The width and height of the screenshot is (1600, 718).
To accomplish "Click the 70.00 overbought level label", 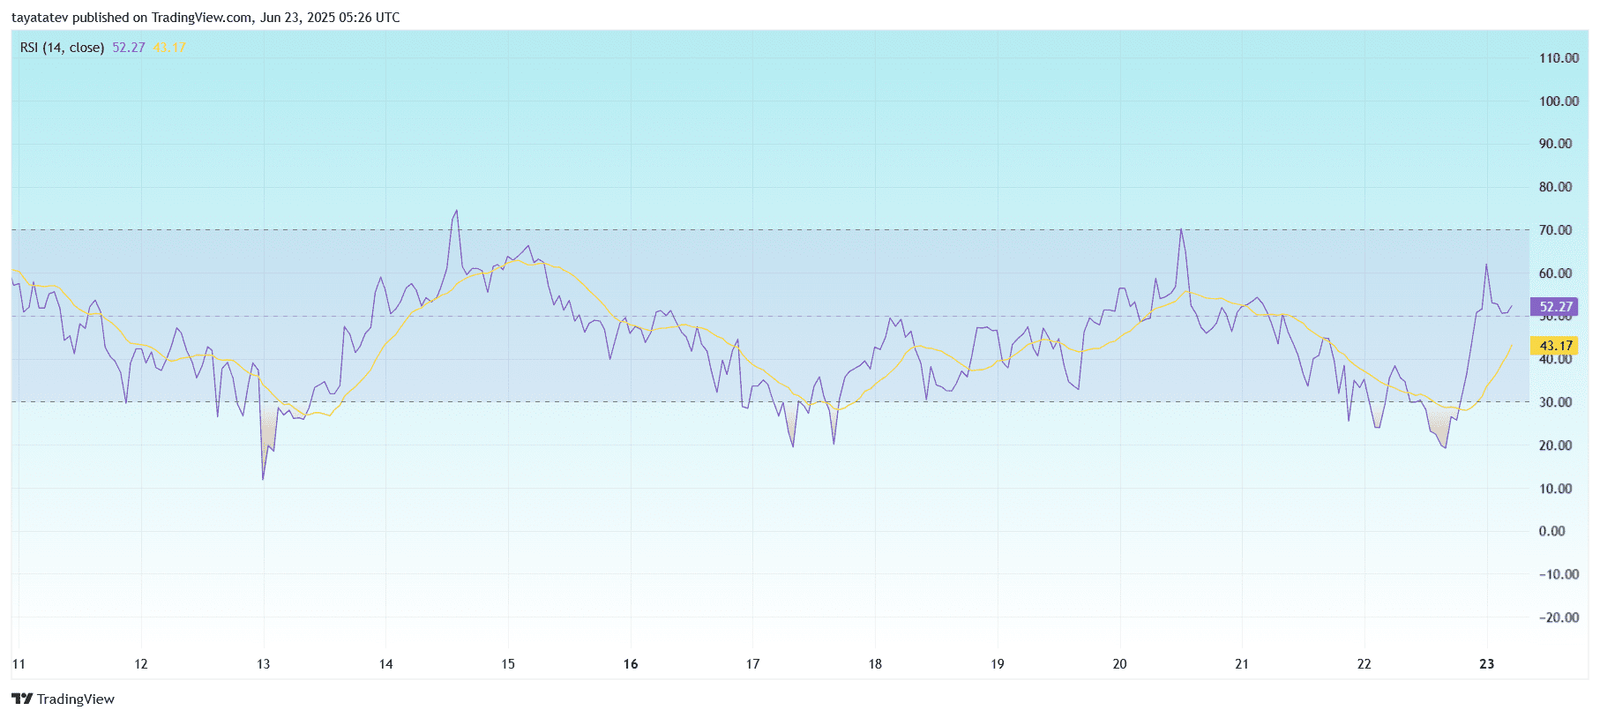I will 1555,230.
